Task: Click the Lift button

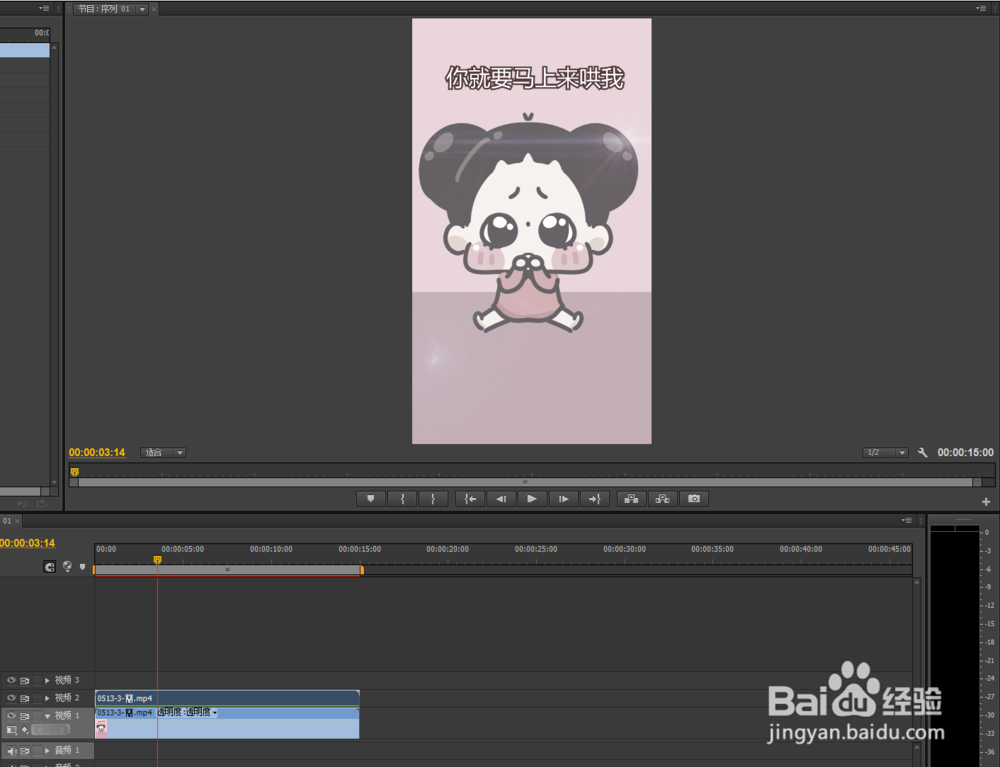Action: [631, 499]
